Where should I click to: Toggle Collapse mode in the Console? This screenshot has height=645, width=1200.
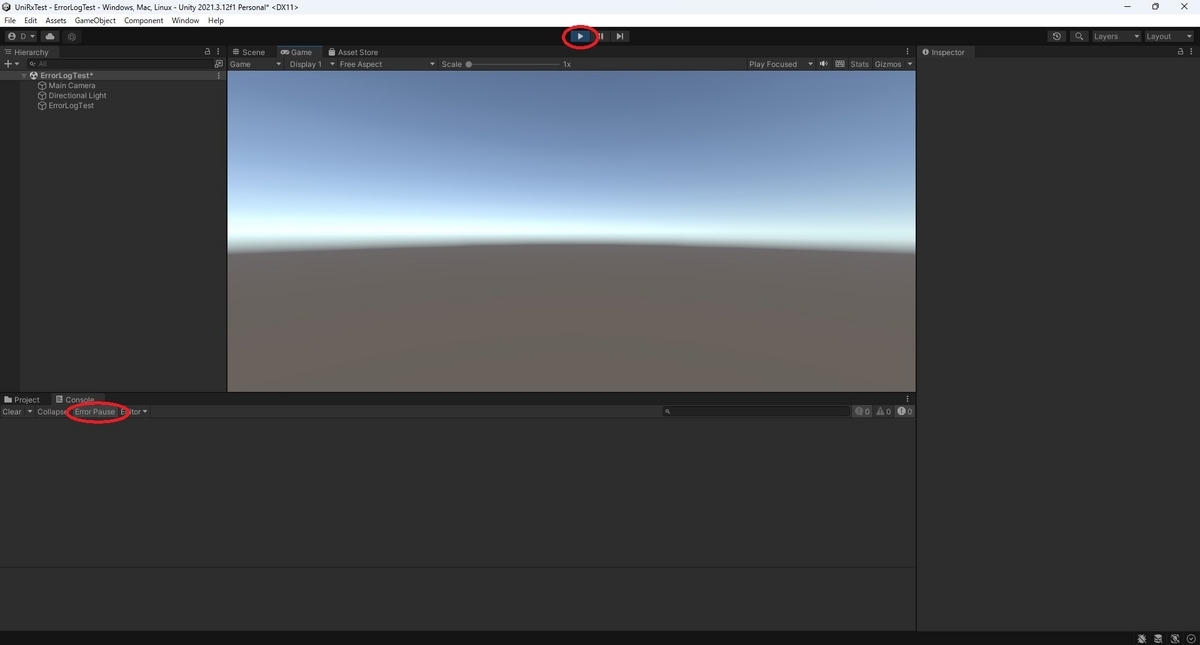pyautogui.click(x=51, y=411)
